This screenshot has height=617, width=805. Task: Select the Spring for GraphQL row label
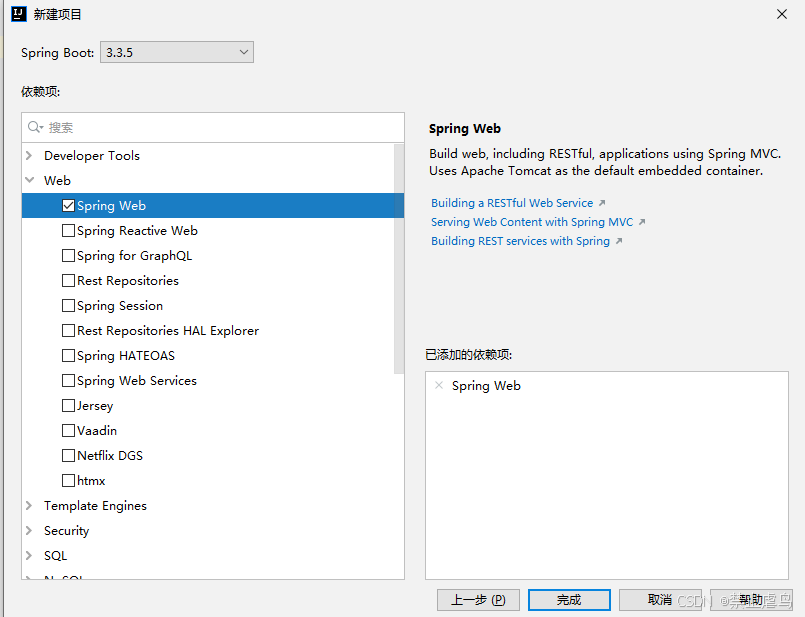135,256
